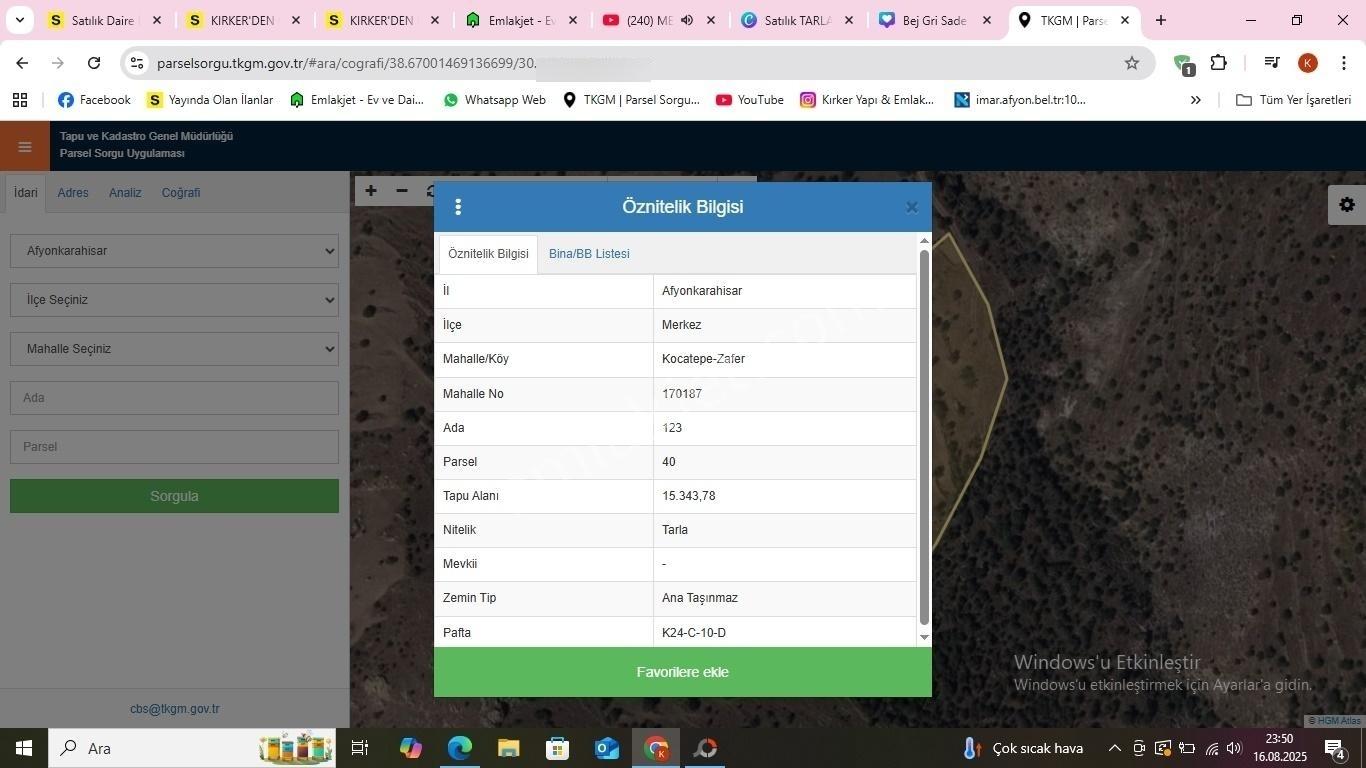The height and width of the screenshot is (768, 1366).
Task: Show hidden system tray icons
Action: (1114, 748)
